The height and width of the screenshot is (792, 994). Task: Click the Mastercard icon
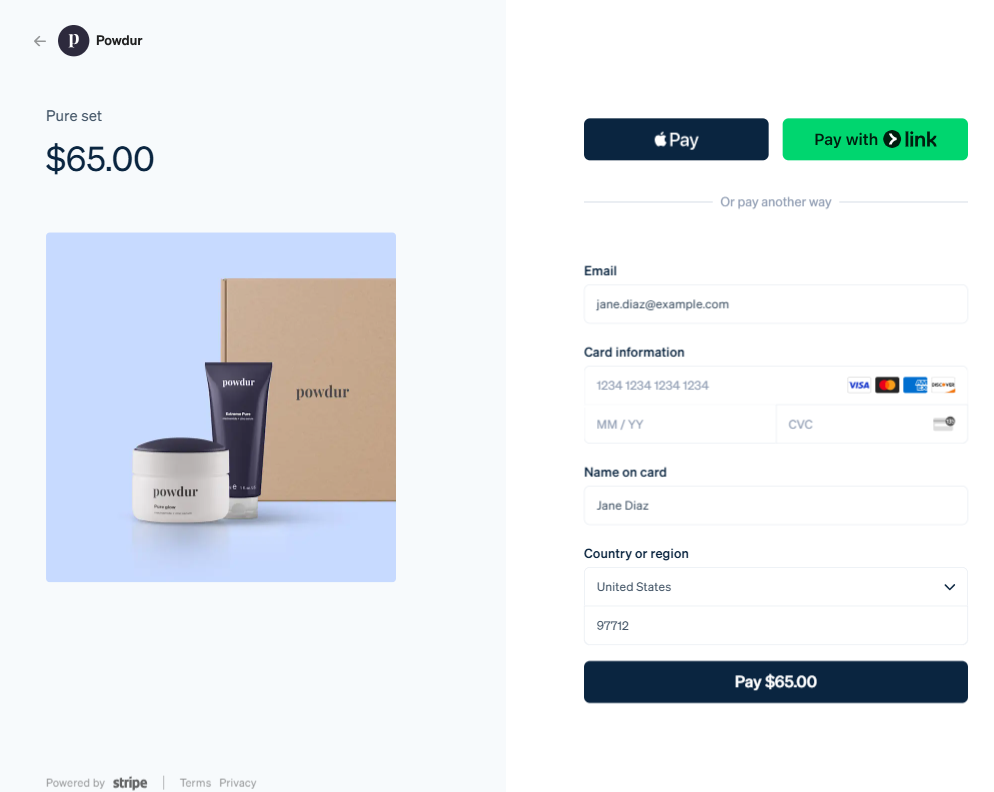click(x=887, y=385)
